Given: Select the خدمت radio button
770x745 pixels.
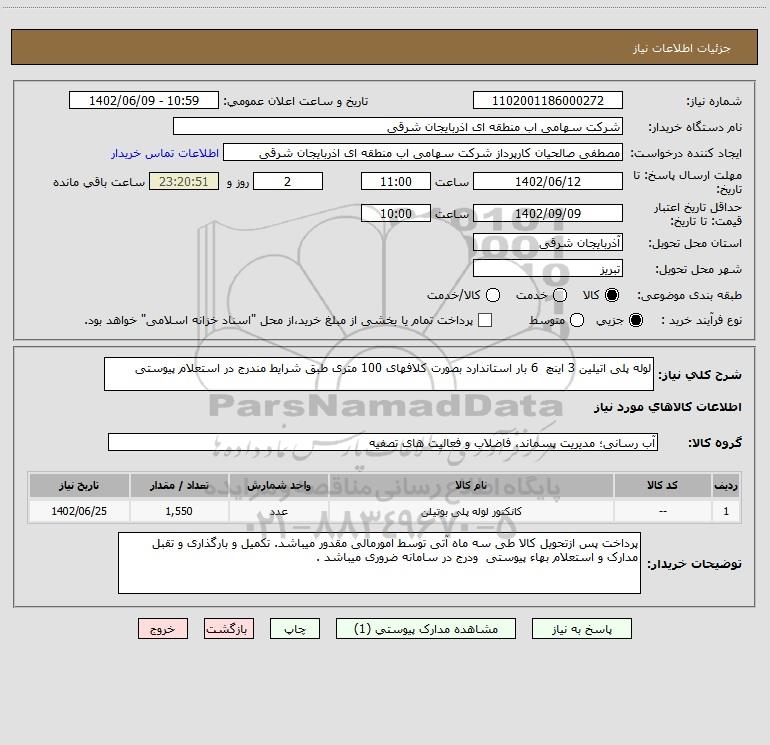Looking at the screenshot, I should 560,295.
